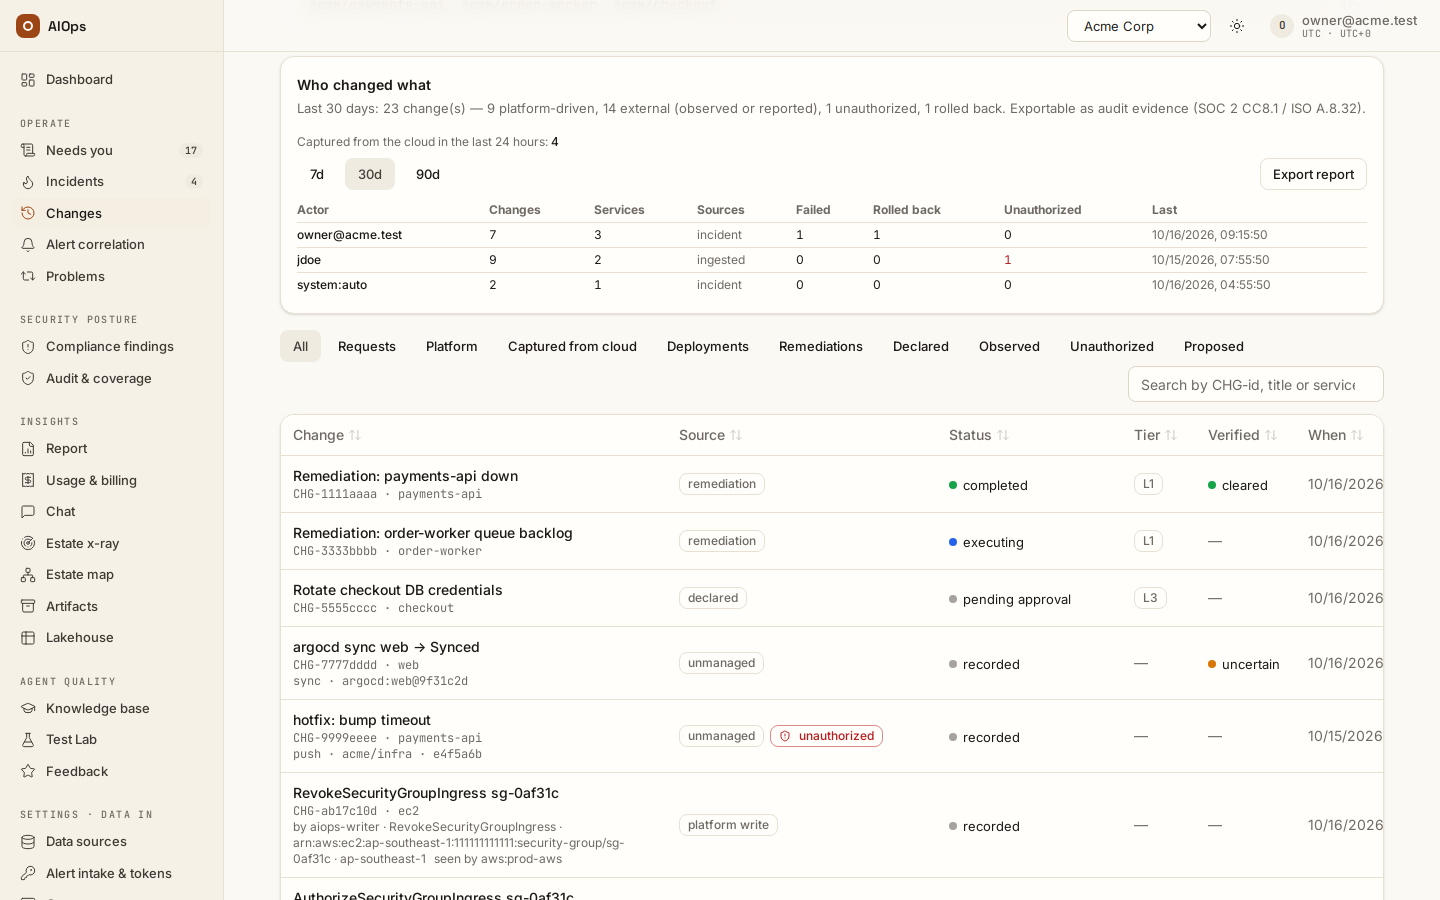Image resolution: width=1440 pixels, height=900 pixels.
Task: Switch to the Captured from cloud tab
Action: pos(572,346)
